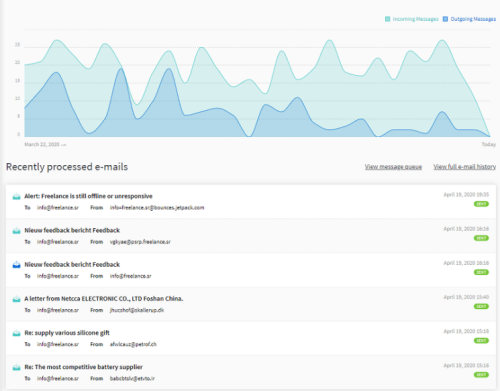Open Re: supply various silicone gift email
This screenshot has width=500, height=391.
click(67, 333)
